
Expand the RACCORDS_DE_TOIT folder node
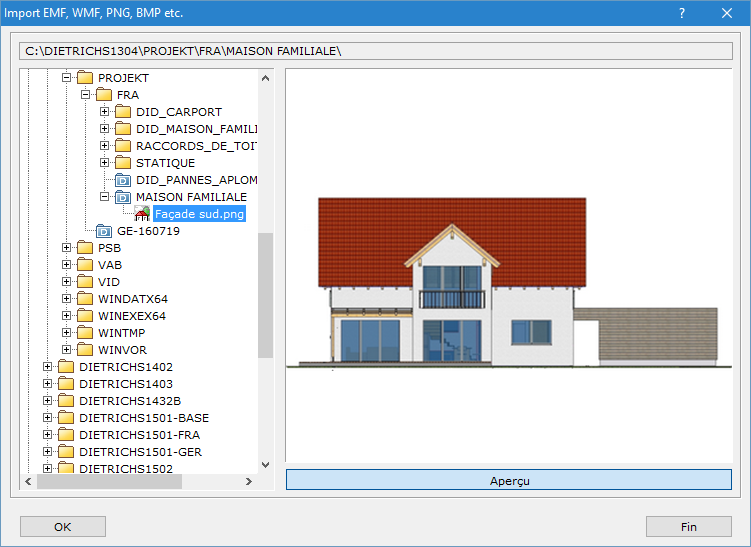click(x=105, y=146)
